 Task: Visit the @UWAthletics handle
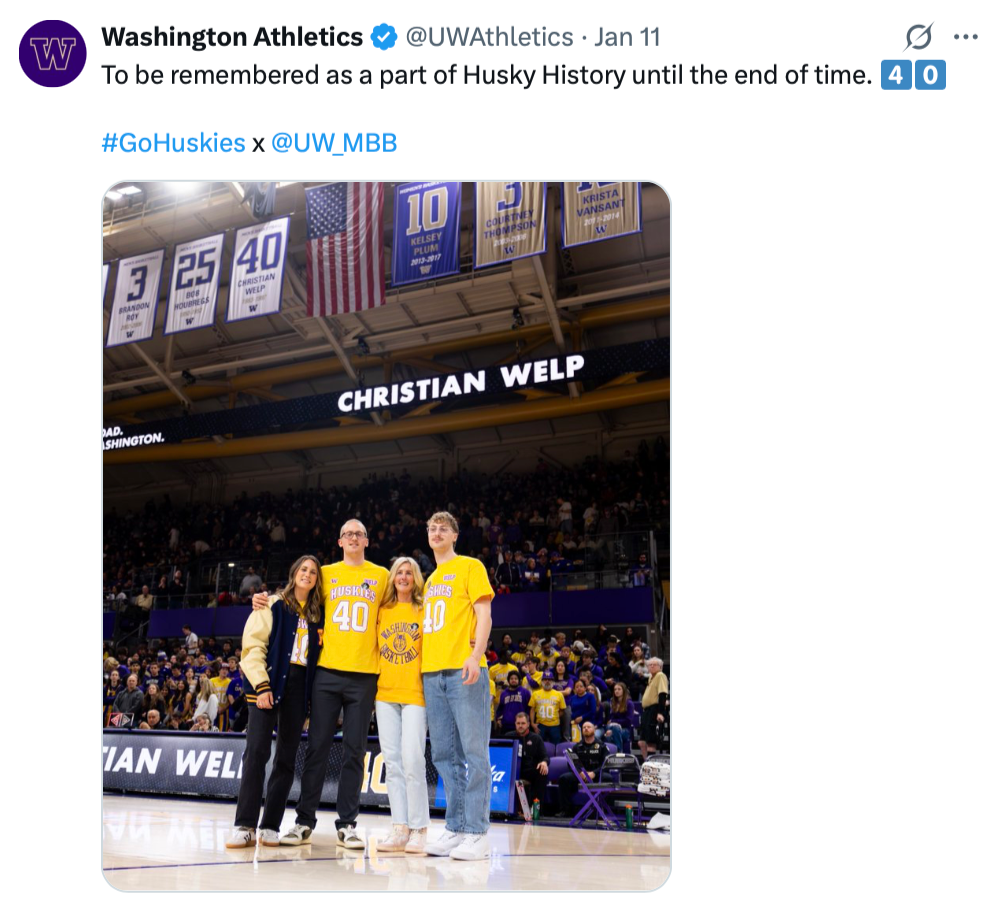pos(489,38)
